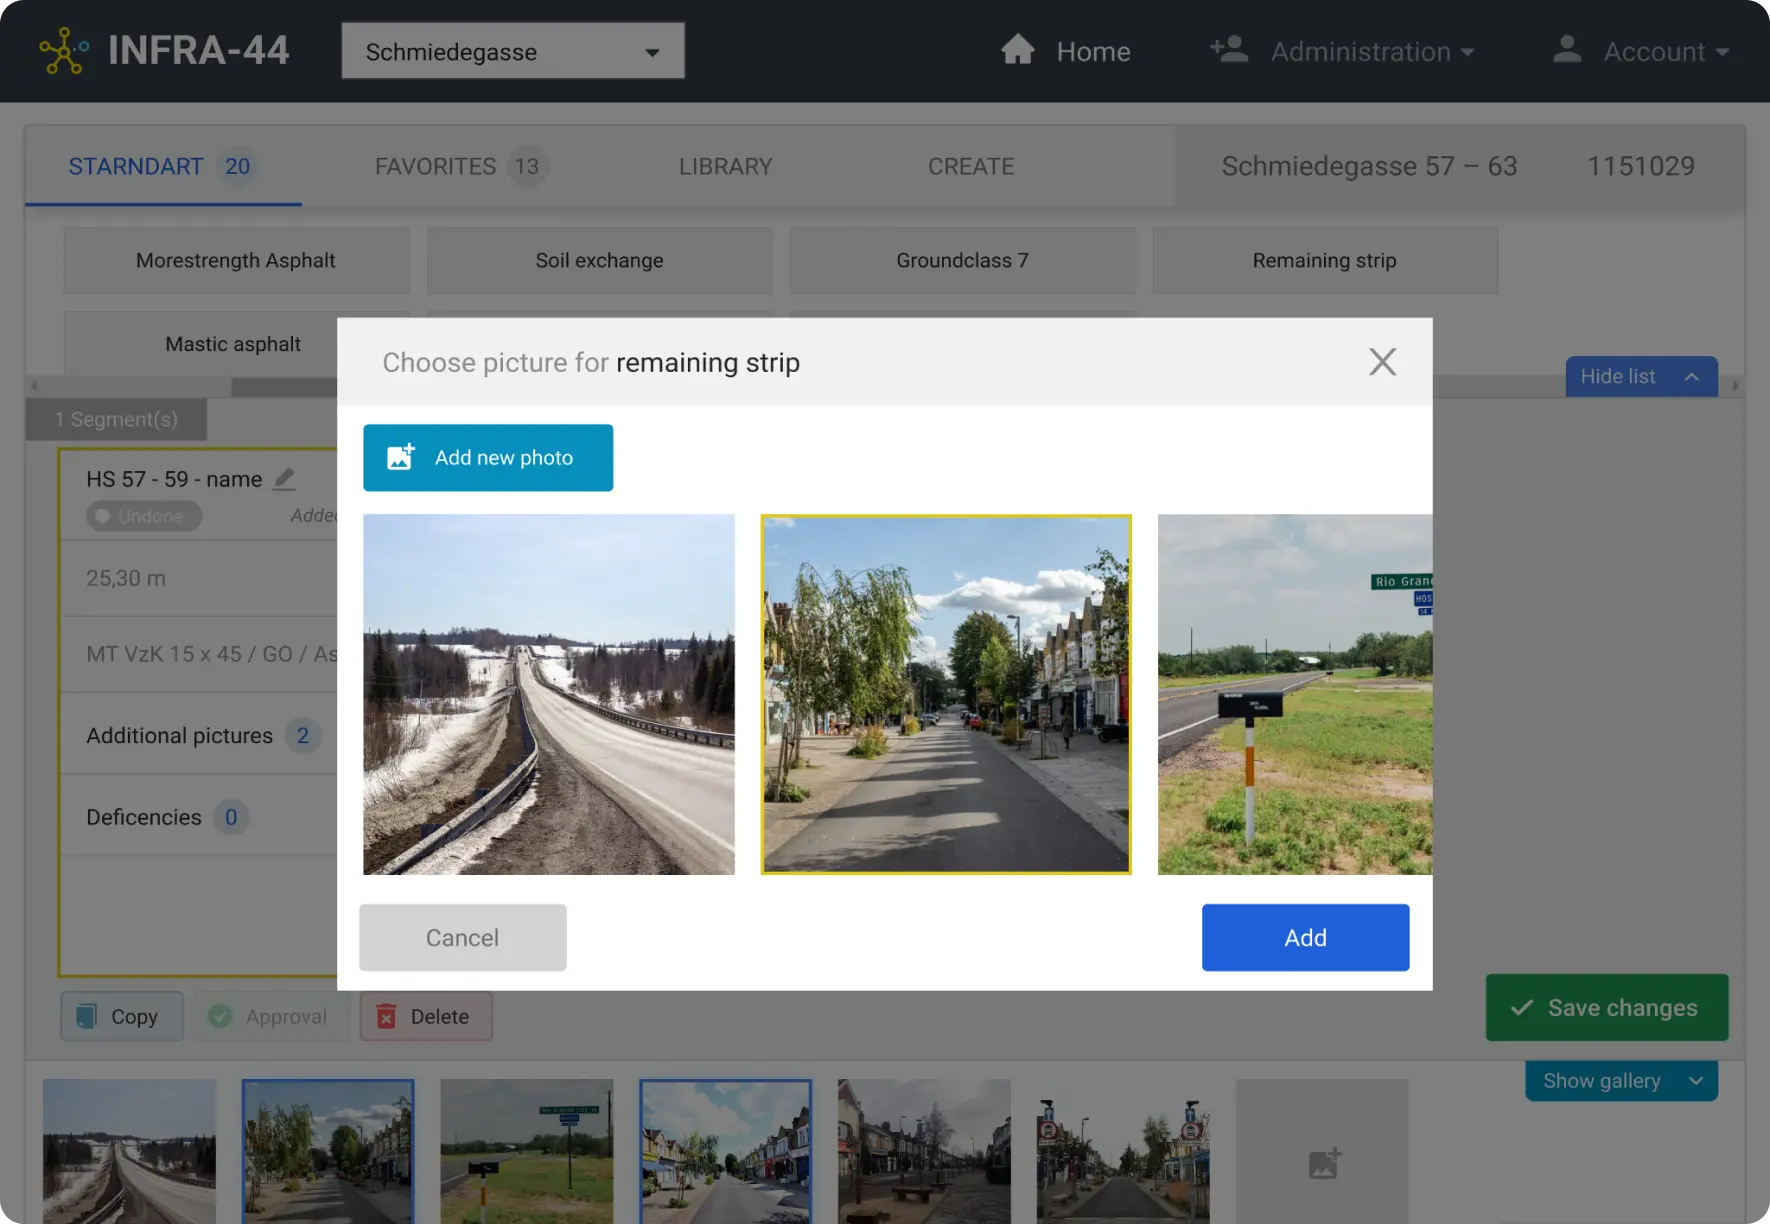The width and height of the screenshot is (1770, 1224).
Task: Confirm picture selection with Add
Action: pyautogui.click(x=1305, y=937)
